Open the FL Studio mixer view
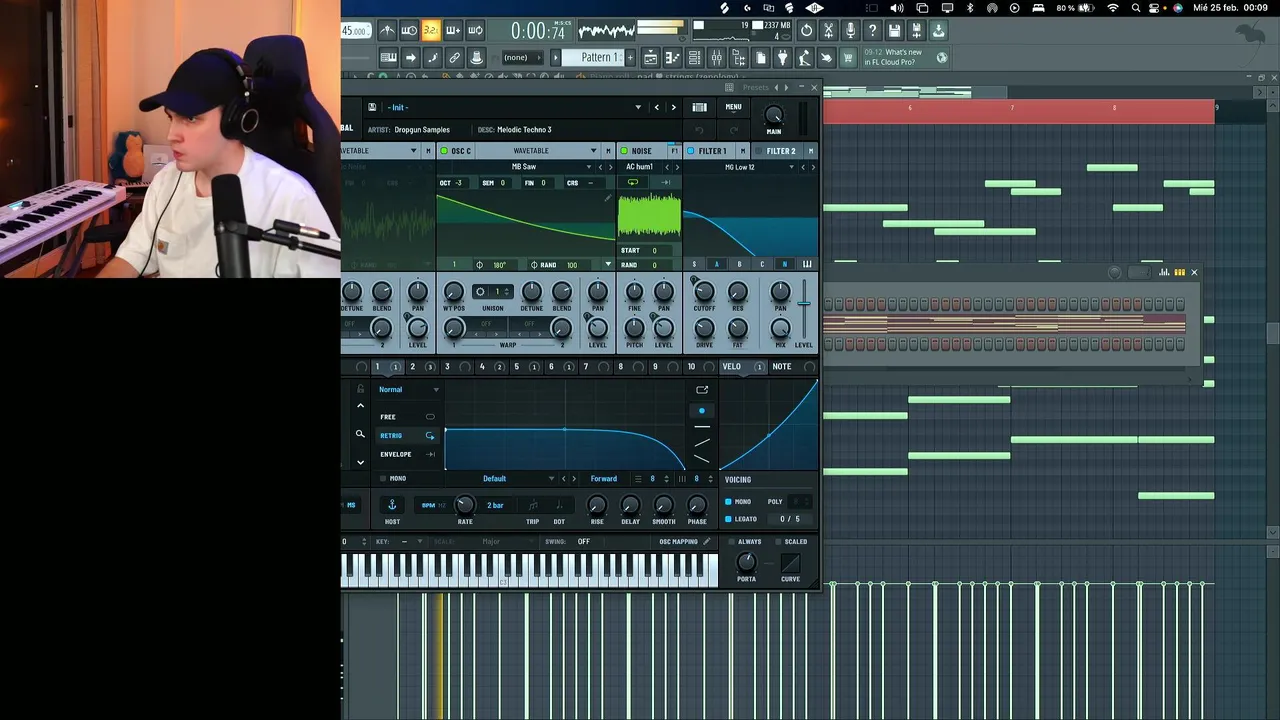Viewport: 1280px width, 720px height. point(716,57)
